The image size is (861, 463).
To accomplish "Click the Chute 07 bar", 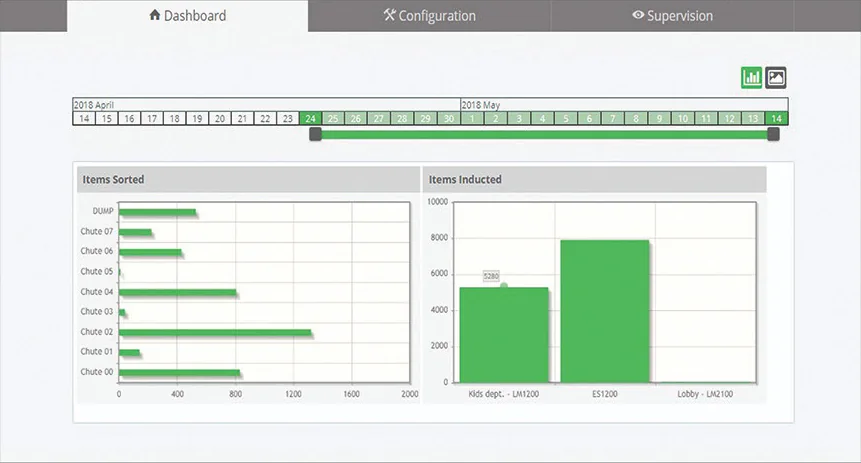I will [x=135, y=232].
